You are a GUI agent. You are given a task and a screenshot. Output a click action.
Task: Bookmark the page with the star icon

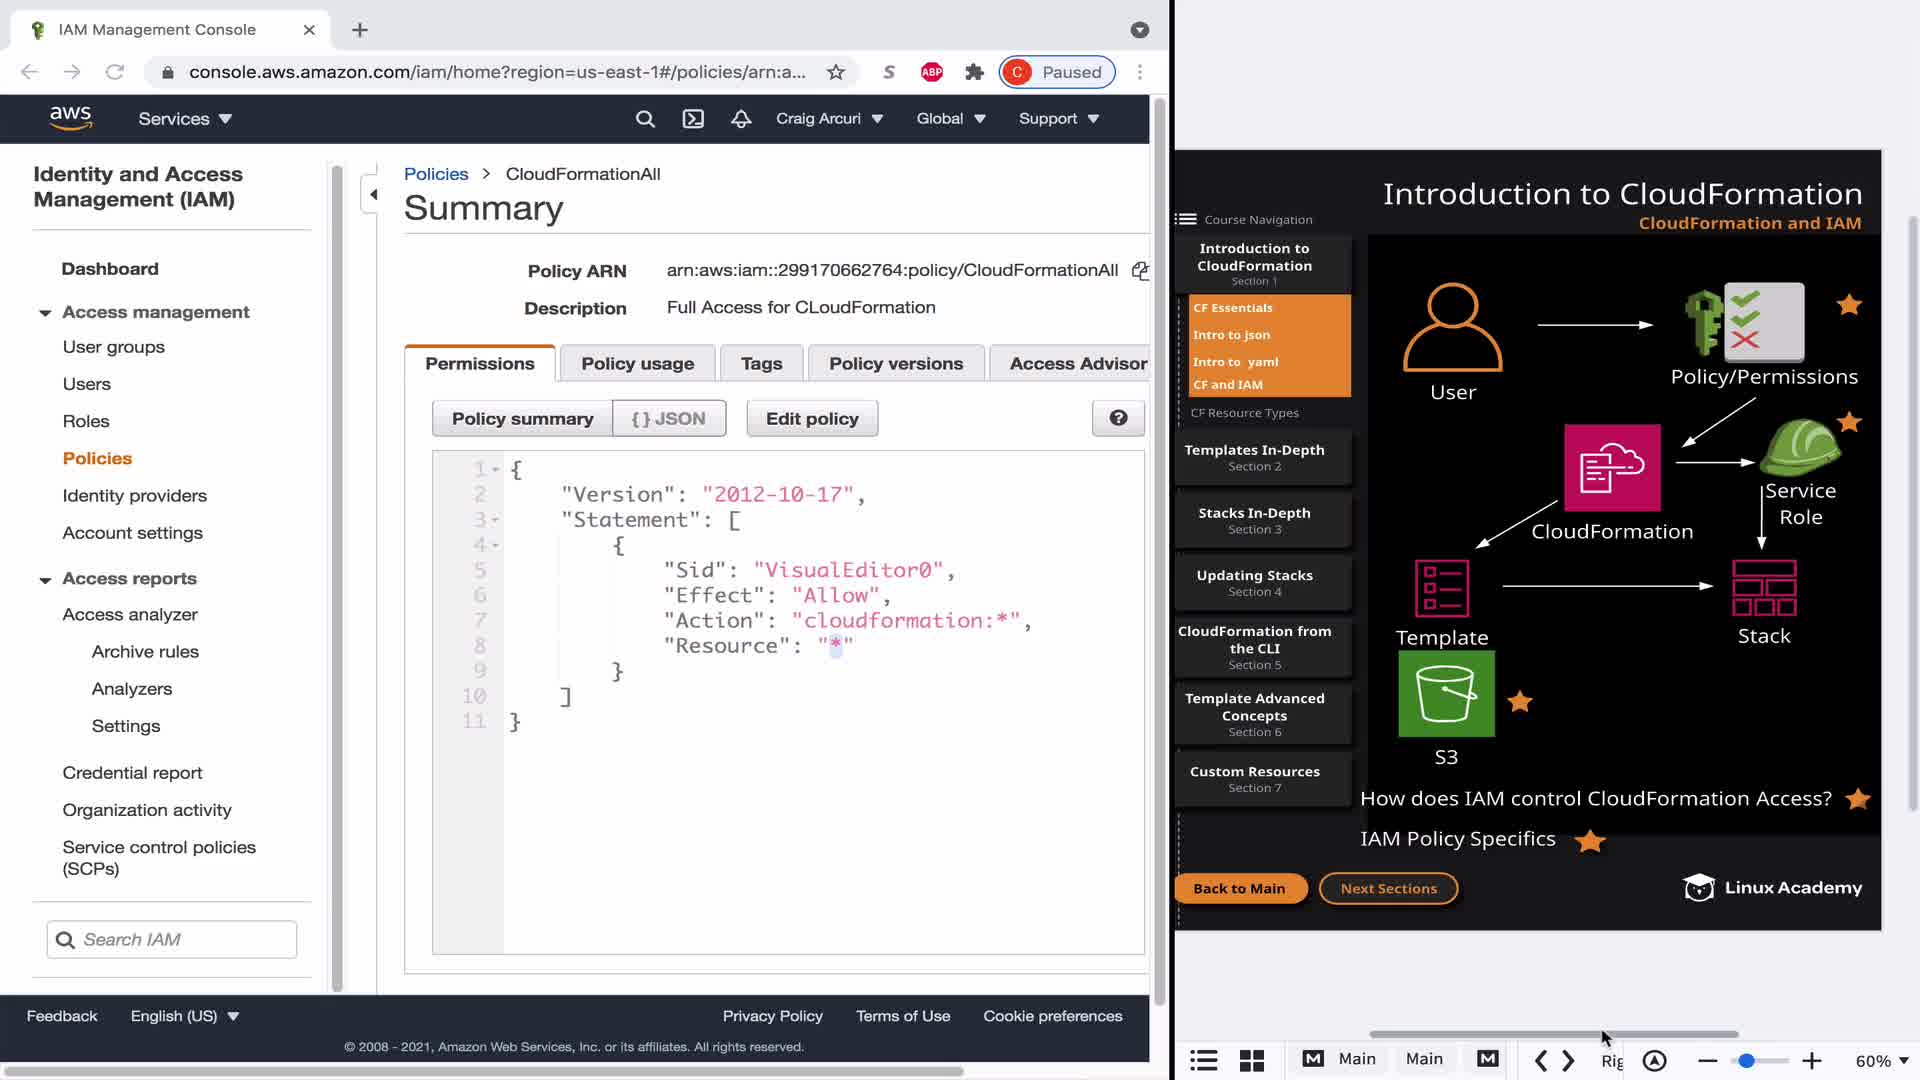tap(836, 72)
